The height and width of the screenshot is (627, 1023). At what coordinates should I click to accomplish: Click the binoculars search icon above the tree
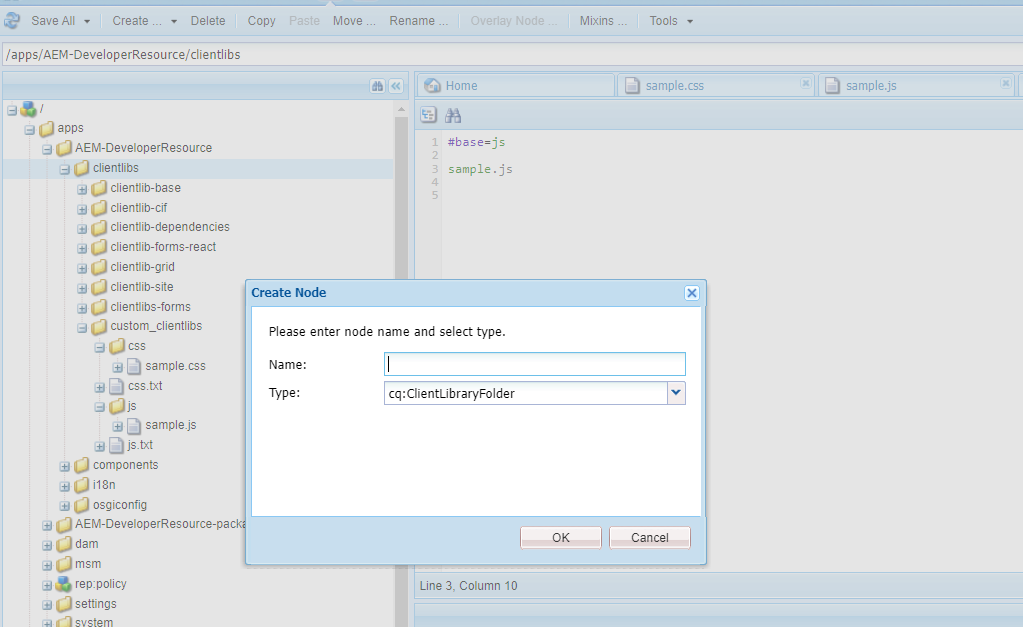coord(377,86)
